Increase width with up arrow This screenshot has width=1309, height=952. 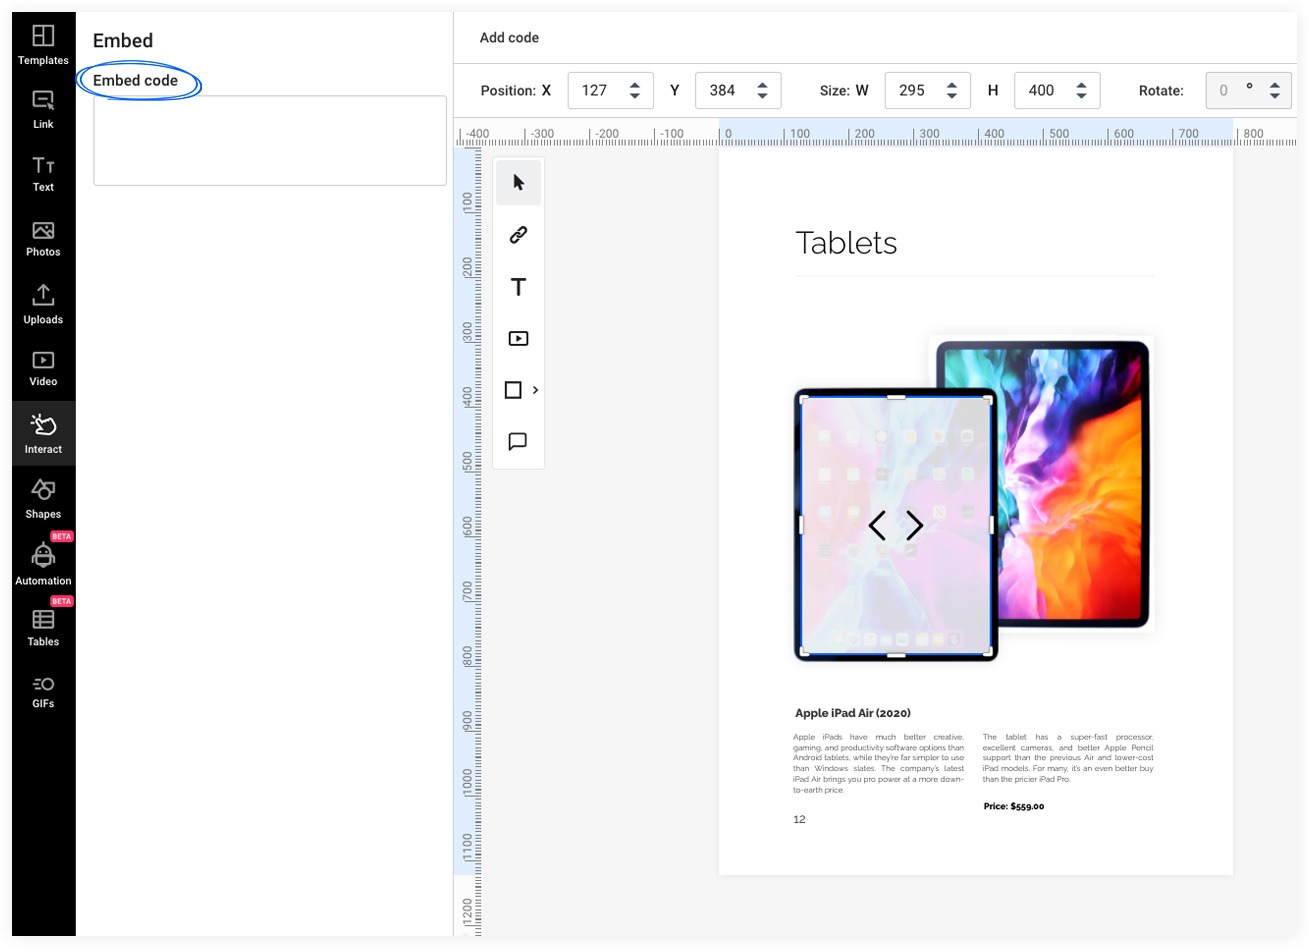952,85
